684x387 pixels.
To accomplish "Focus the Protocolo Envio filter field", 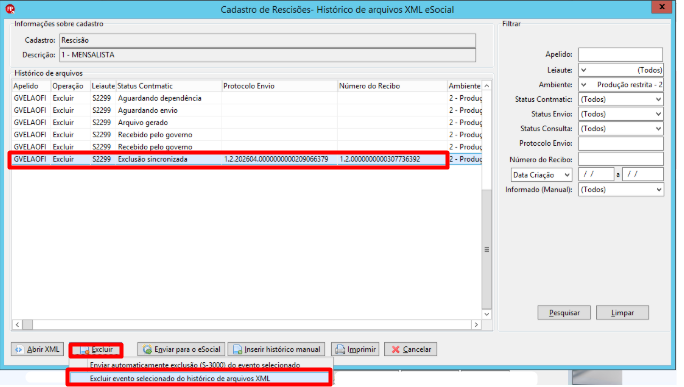I will (620, 143).
